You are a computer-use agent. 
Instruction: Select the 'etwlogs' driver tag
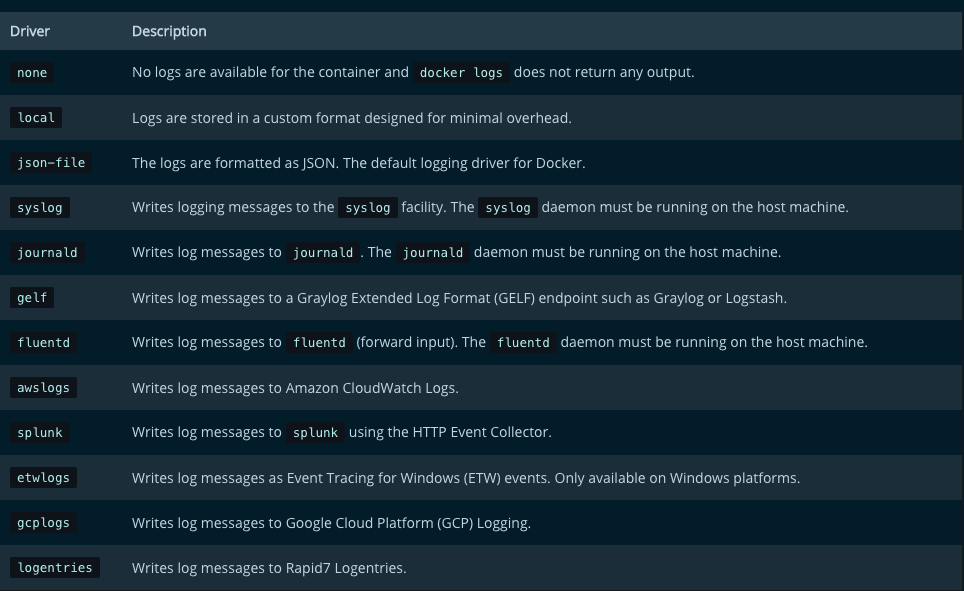pos(44,477)
